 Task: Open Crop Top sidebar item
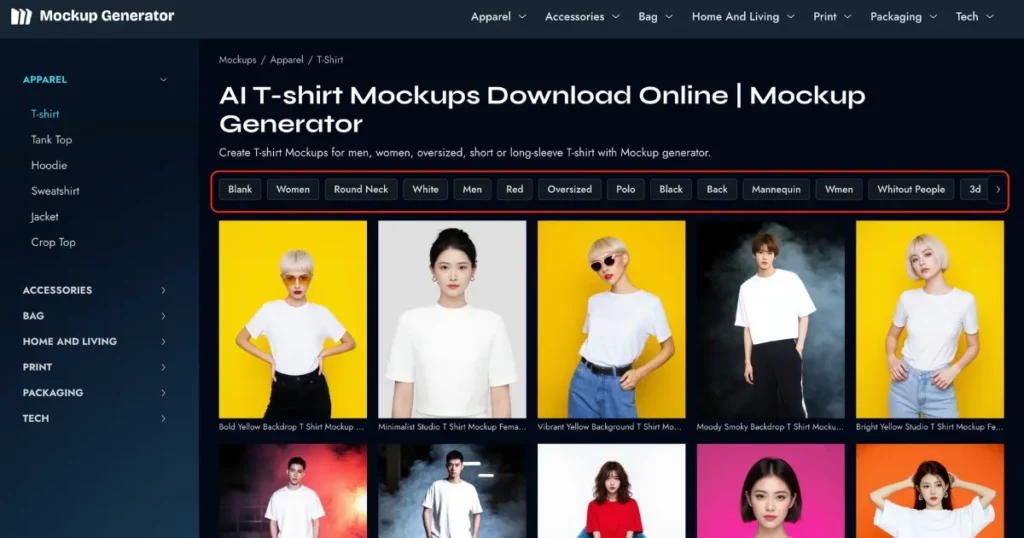coord(53,243)
